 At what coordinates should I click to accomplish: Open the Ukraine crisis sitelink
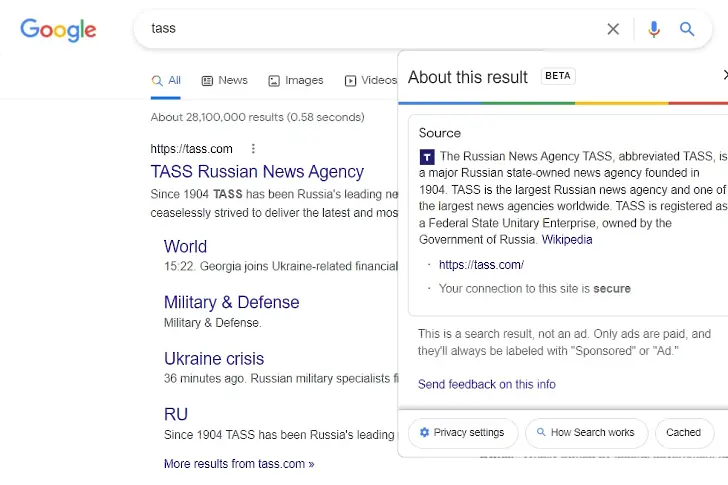214,359
